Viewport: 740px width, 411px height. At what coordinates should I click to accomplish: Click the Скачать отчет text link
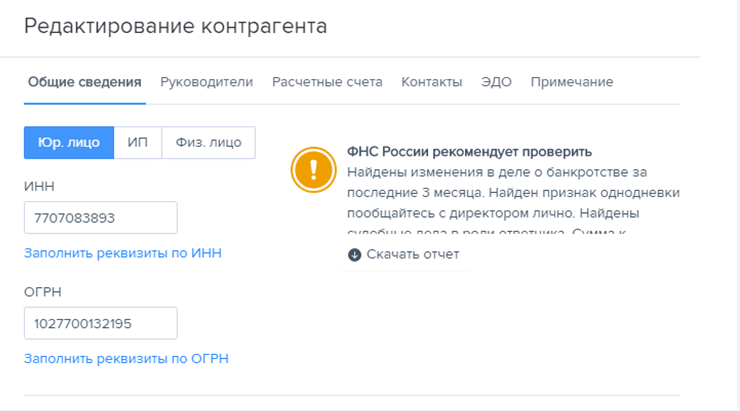click(413, 254)
